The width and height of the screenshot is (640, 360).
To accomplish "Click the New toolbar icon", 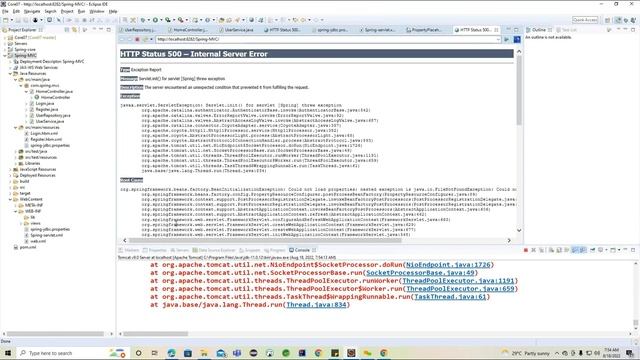I will coord(6,20).
